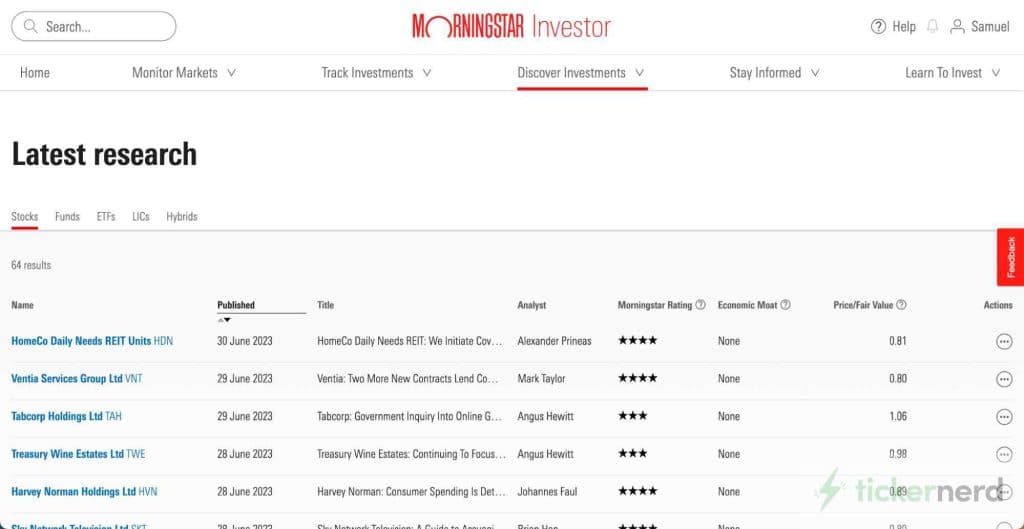Image resolution: width=1024 pixels, height=529 pixels.
Task: Click '30 June 2023' published date
Action: [245, 341]
